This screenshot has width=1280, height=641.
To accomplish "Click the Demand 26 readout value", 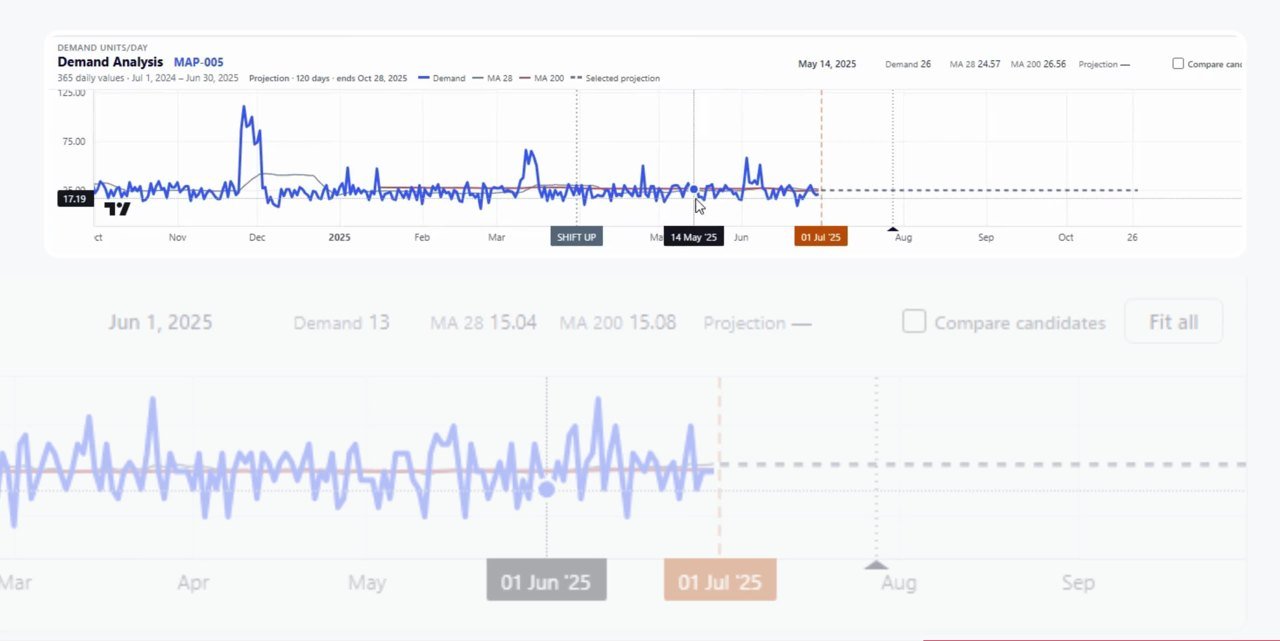I will pos(908,64).
